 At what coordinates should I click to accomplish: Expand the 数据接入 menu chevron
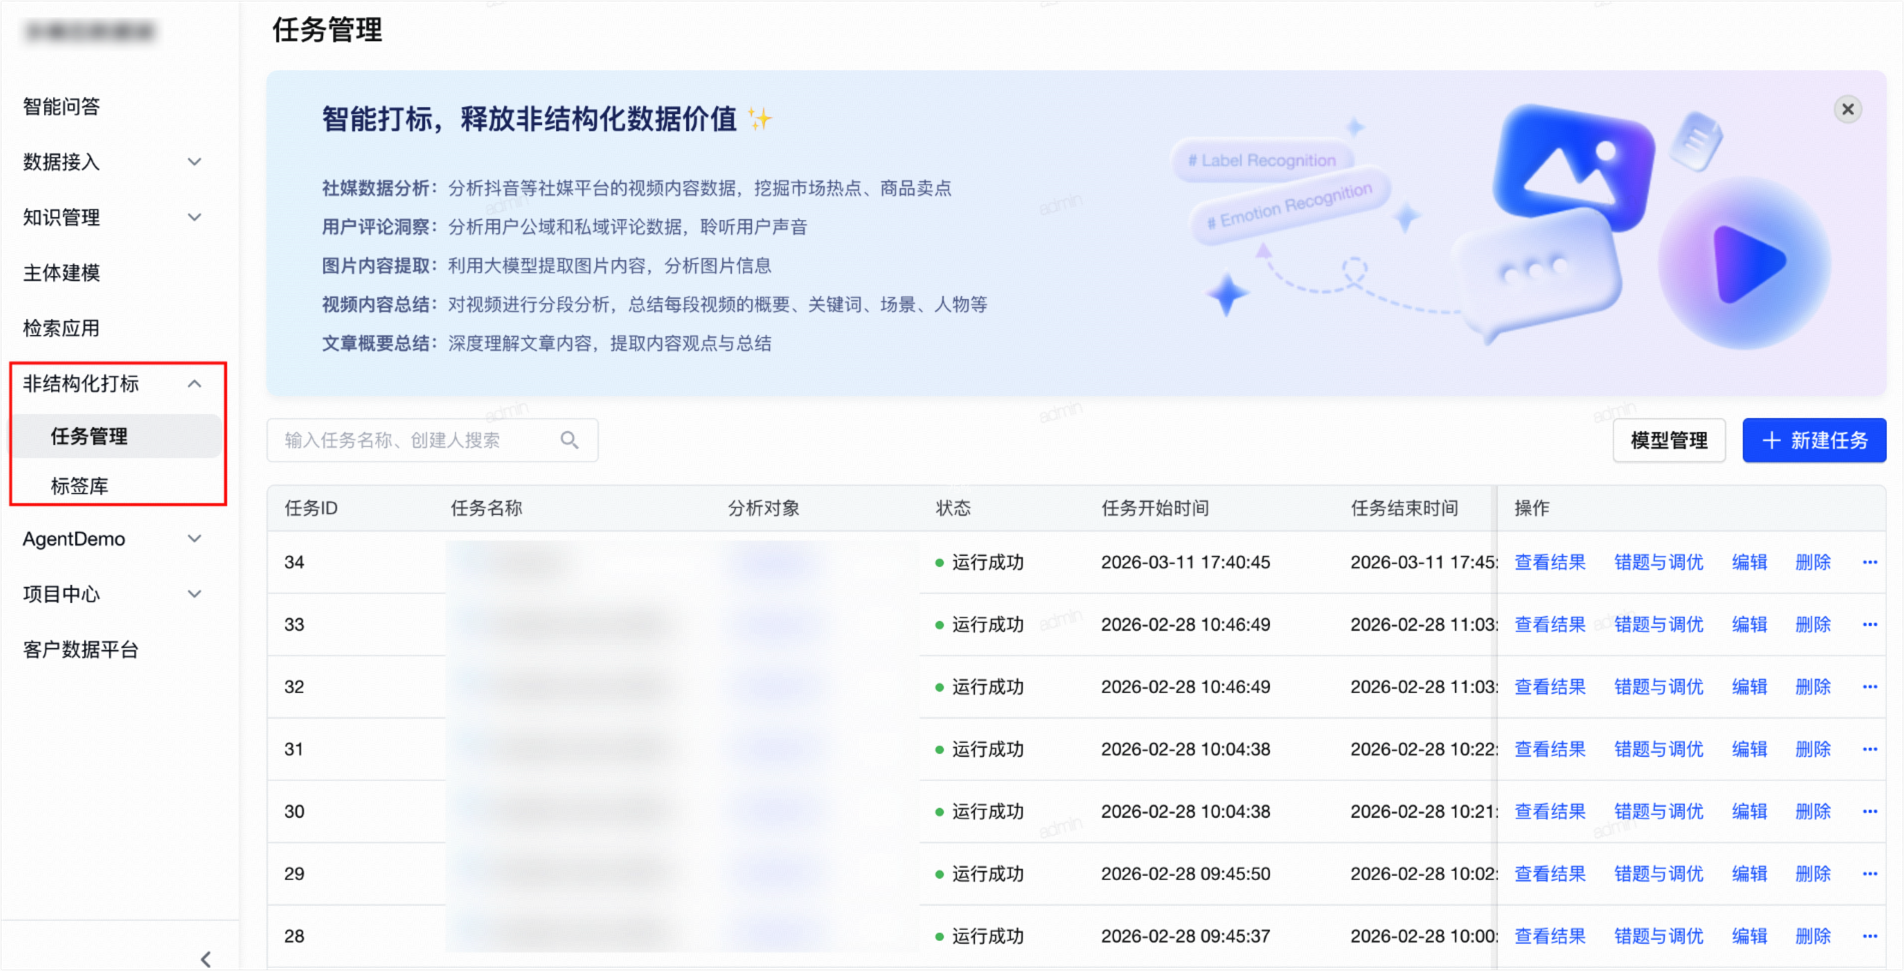(x=195, y=162)
